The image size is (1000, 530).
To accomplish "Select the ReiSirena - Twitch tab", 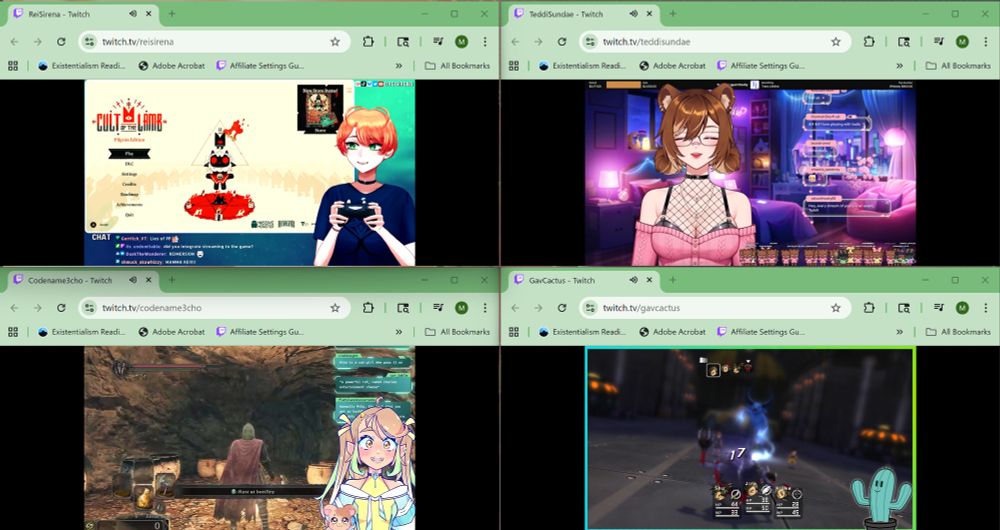I will [84, 13].
